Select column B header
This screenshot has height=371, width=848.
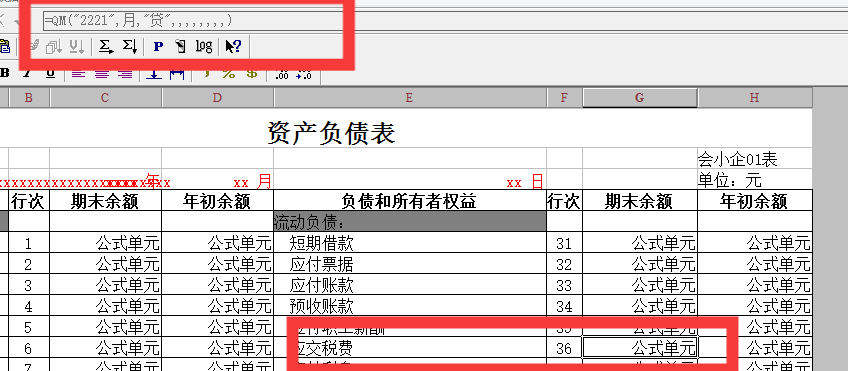click(x=29, y=97)
